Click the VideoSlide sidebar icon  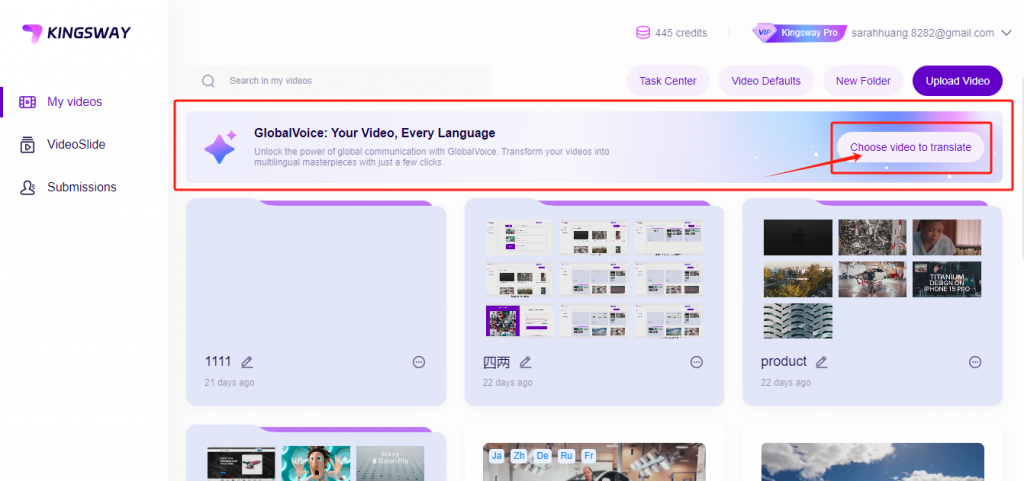click(27, 144)
